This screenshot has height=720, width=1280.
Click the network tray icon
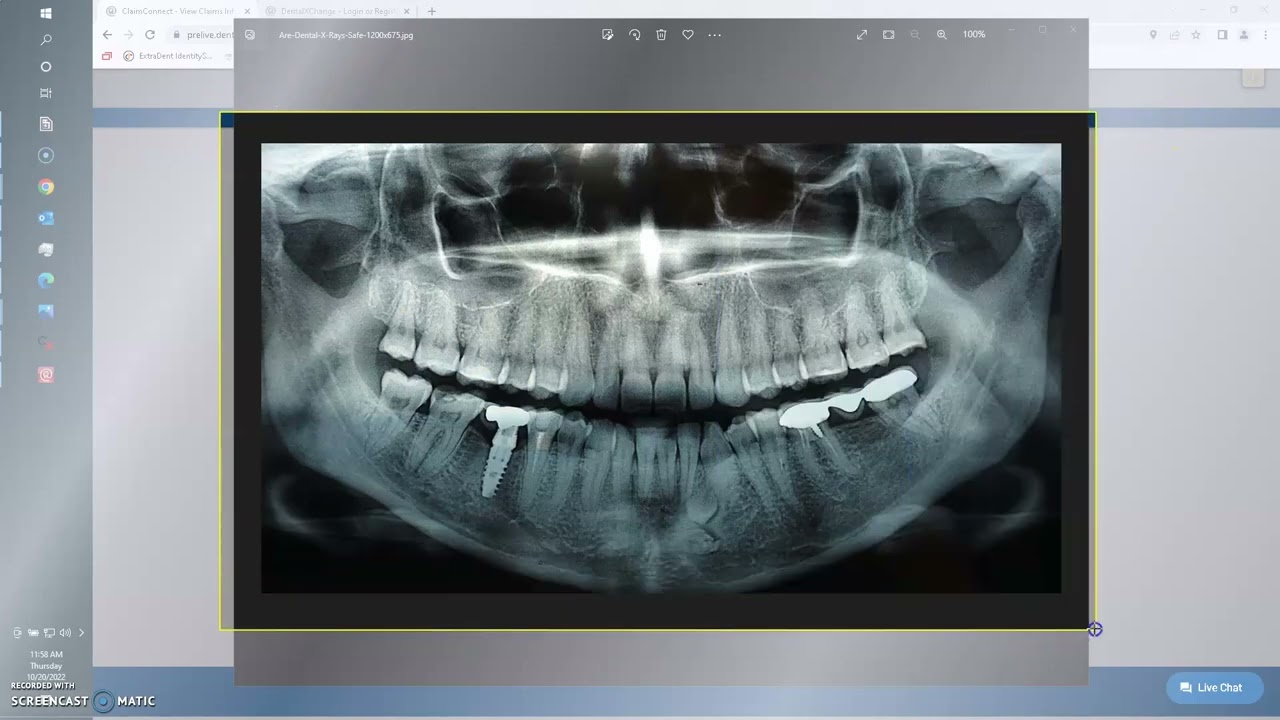(x=49, y=632)
